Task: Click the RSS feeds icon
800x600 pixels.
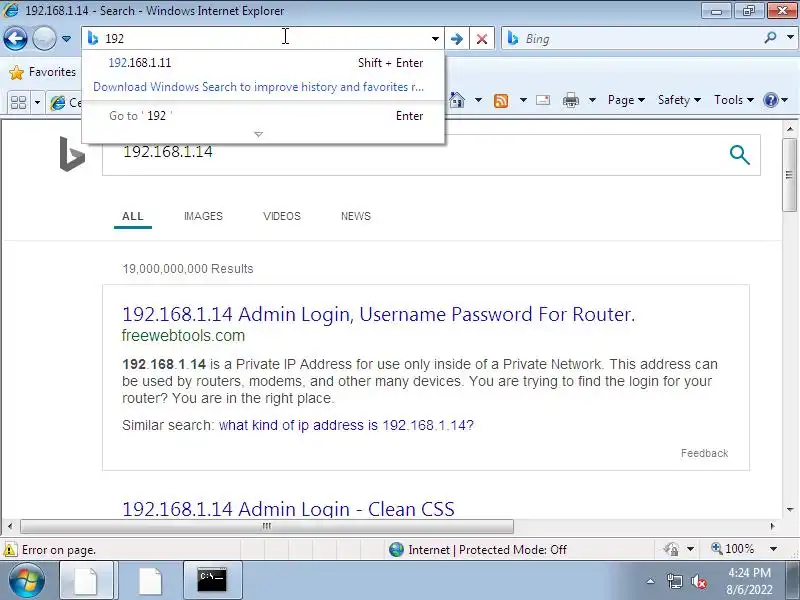Action: 501,101
